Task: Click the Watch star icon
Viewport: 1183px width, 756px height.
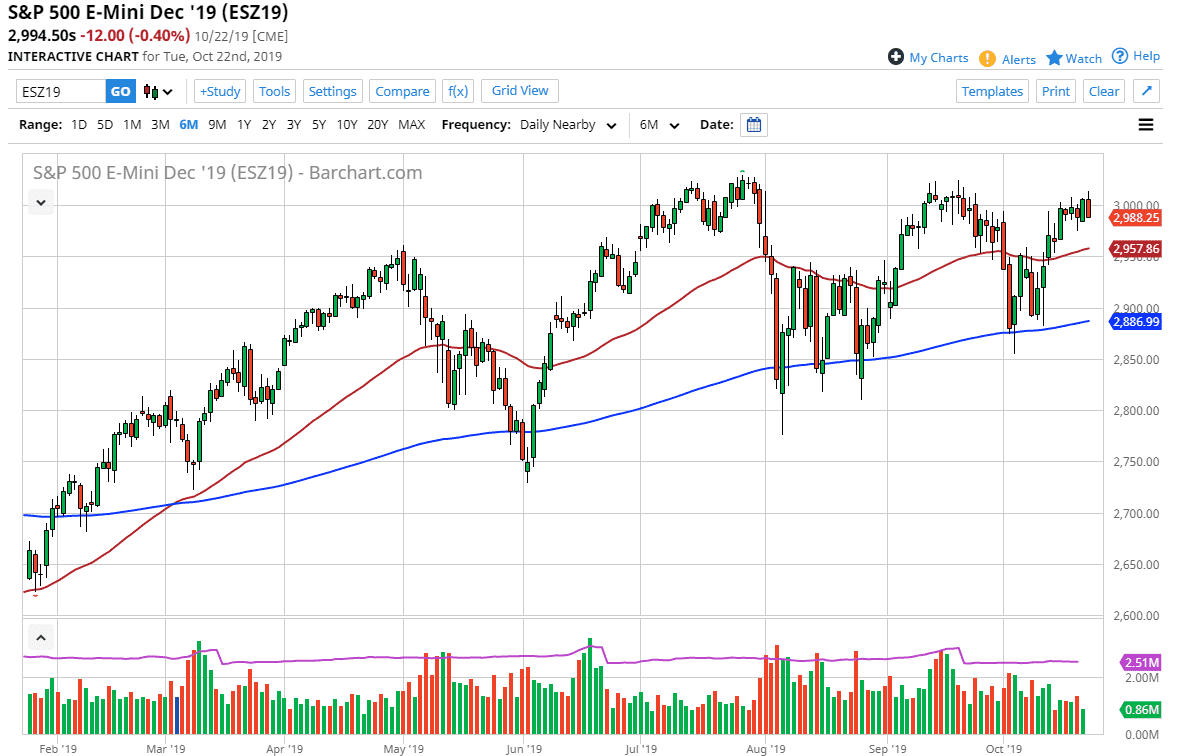Action: coord(1056,58)
